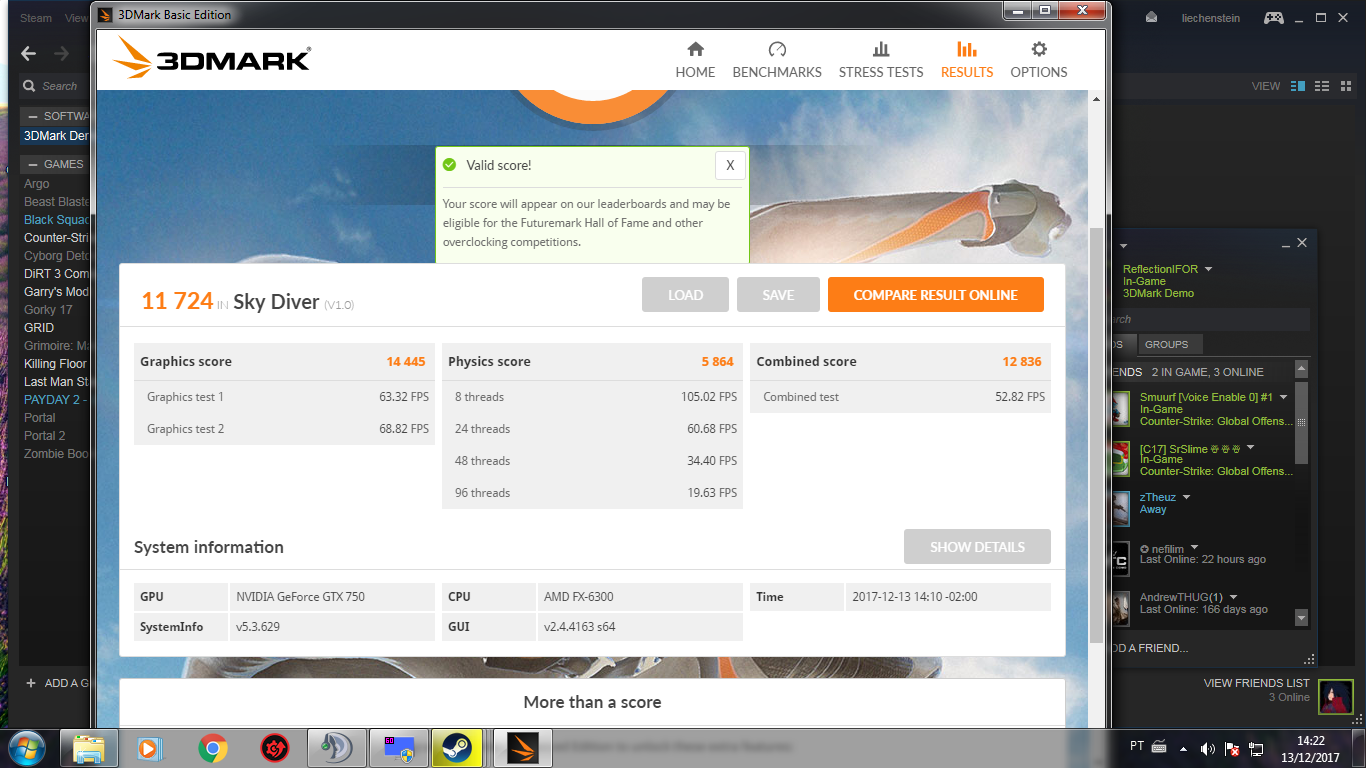The image size is (1366, 768).
Task: Select Counter-Strike in Steam library list
Action: [57, 238]
